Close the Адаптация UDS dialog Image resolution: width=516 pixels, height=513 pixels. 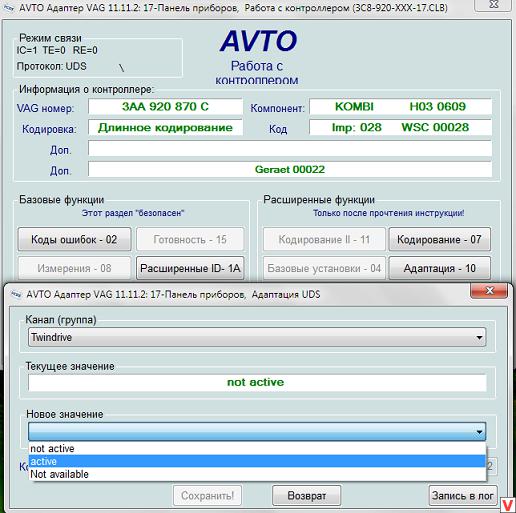(x=489, y=291)
